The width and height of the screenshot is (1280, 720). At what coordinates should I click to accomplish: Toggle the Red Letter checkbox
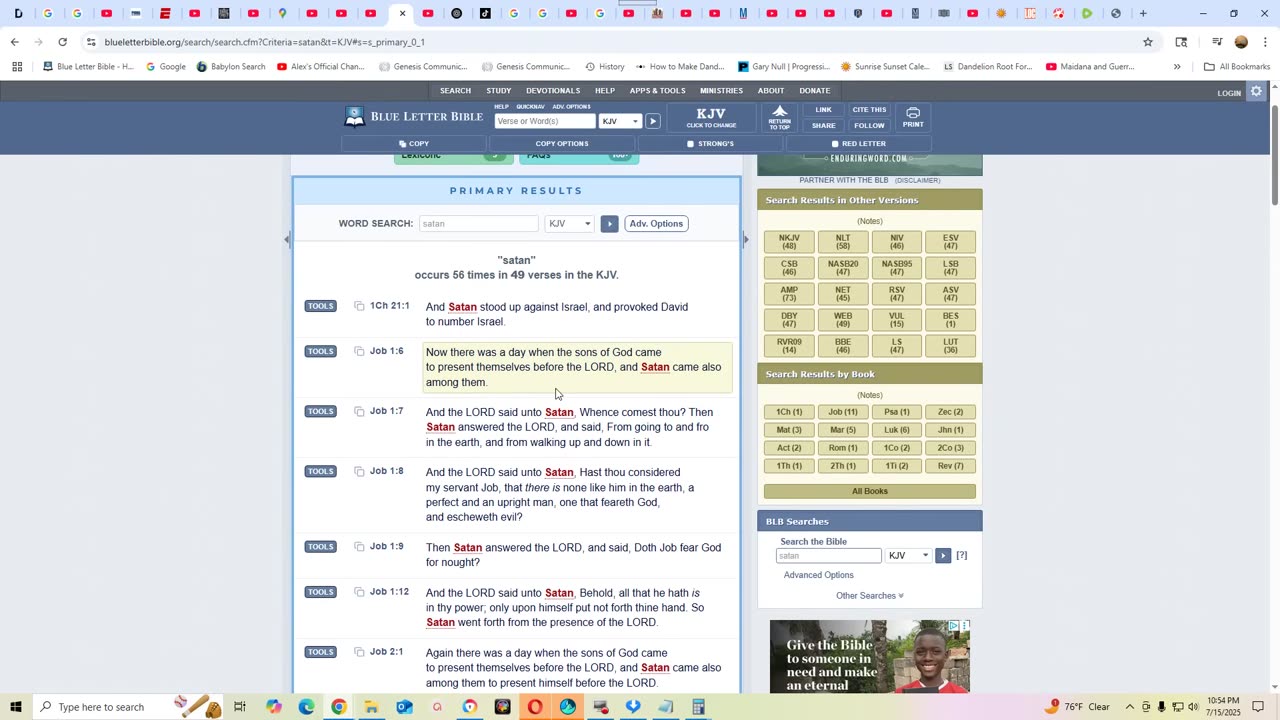[835, 144]
